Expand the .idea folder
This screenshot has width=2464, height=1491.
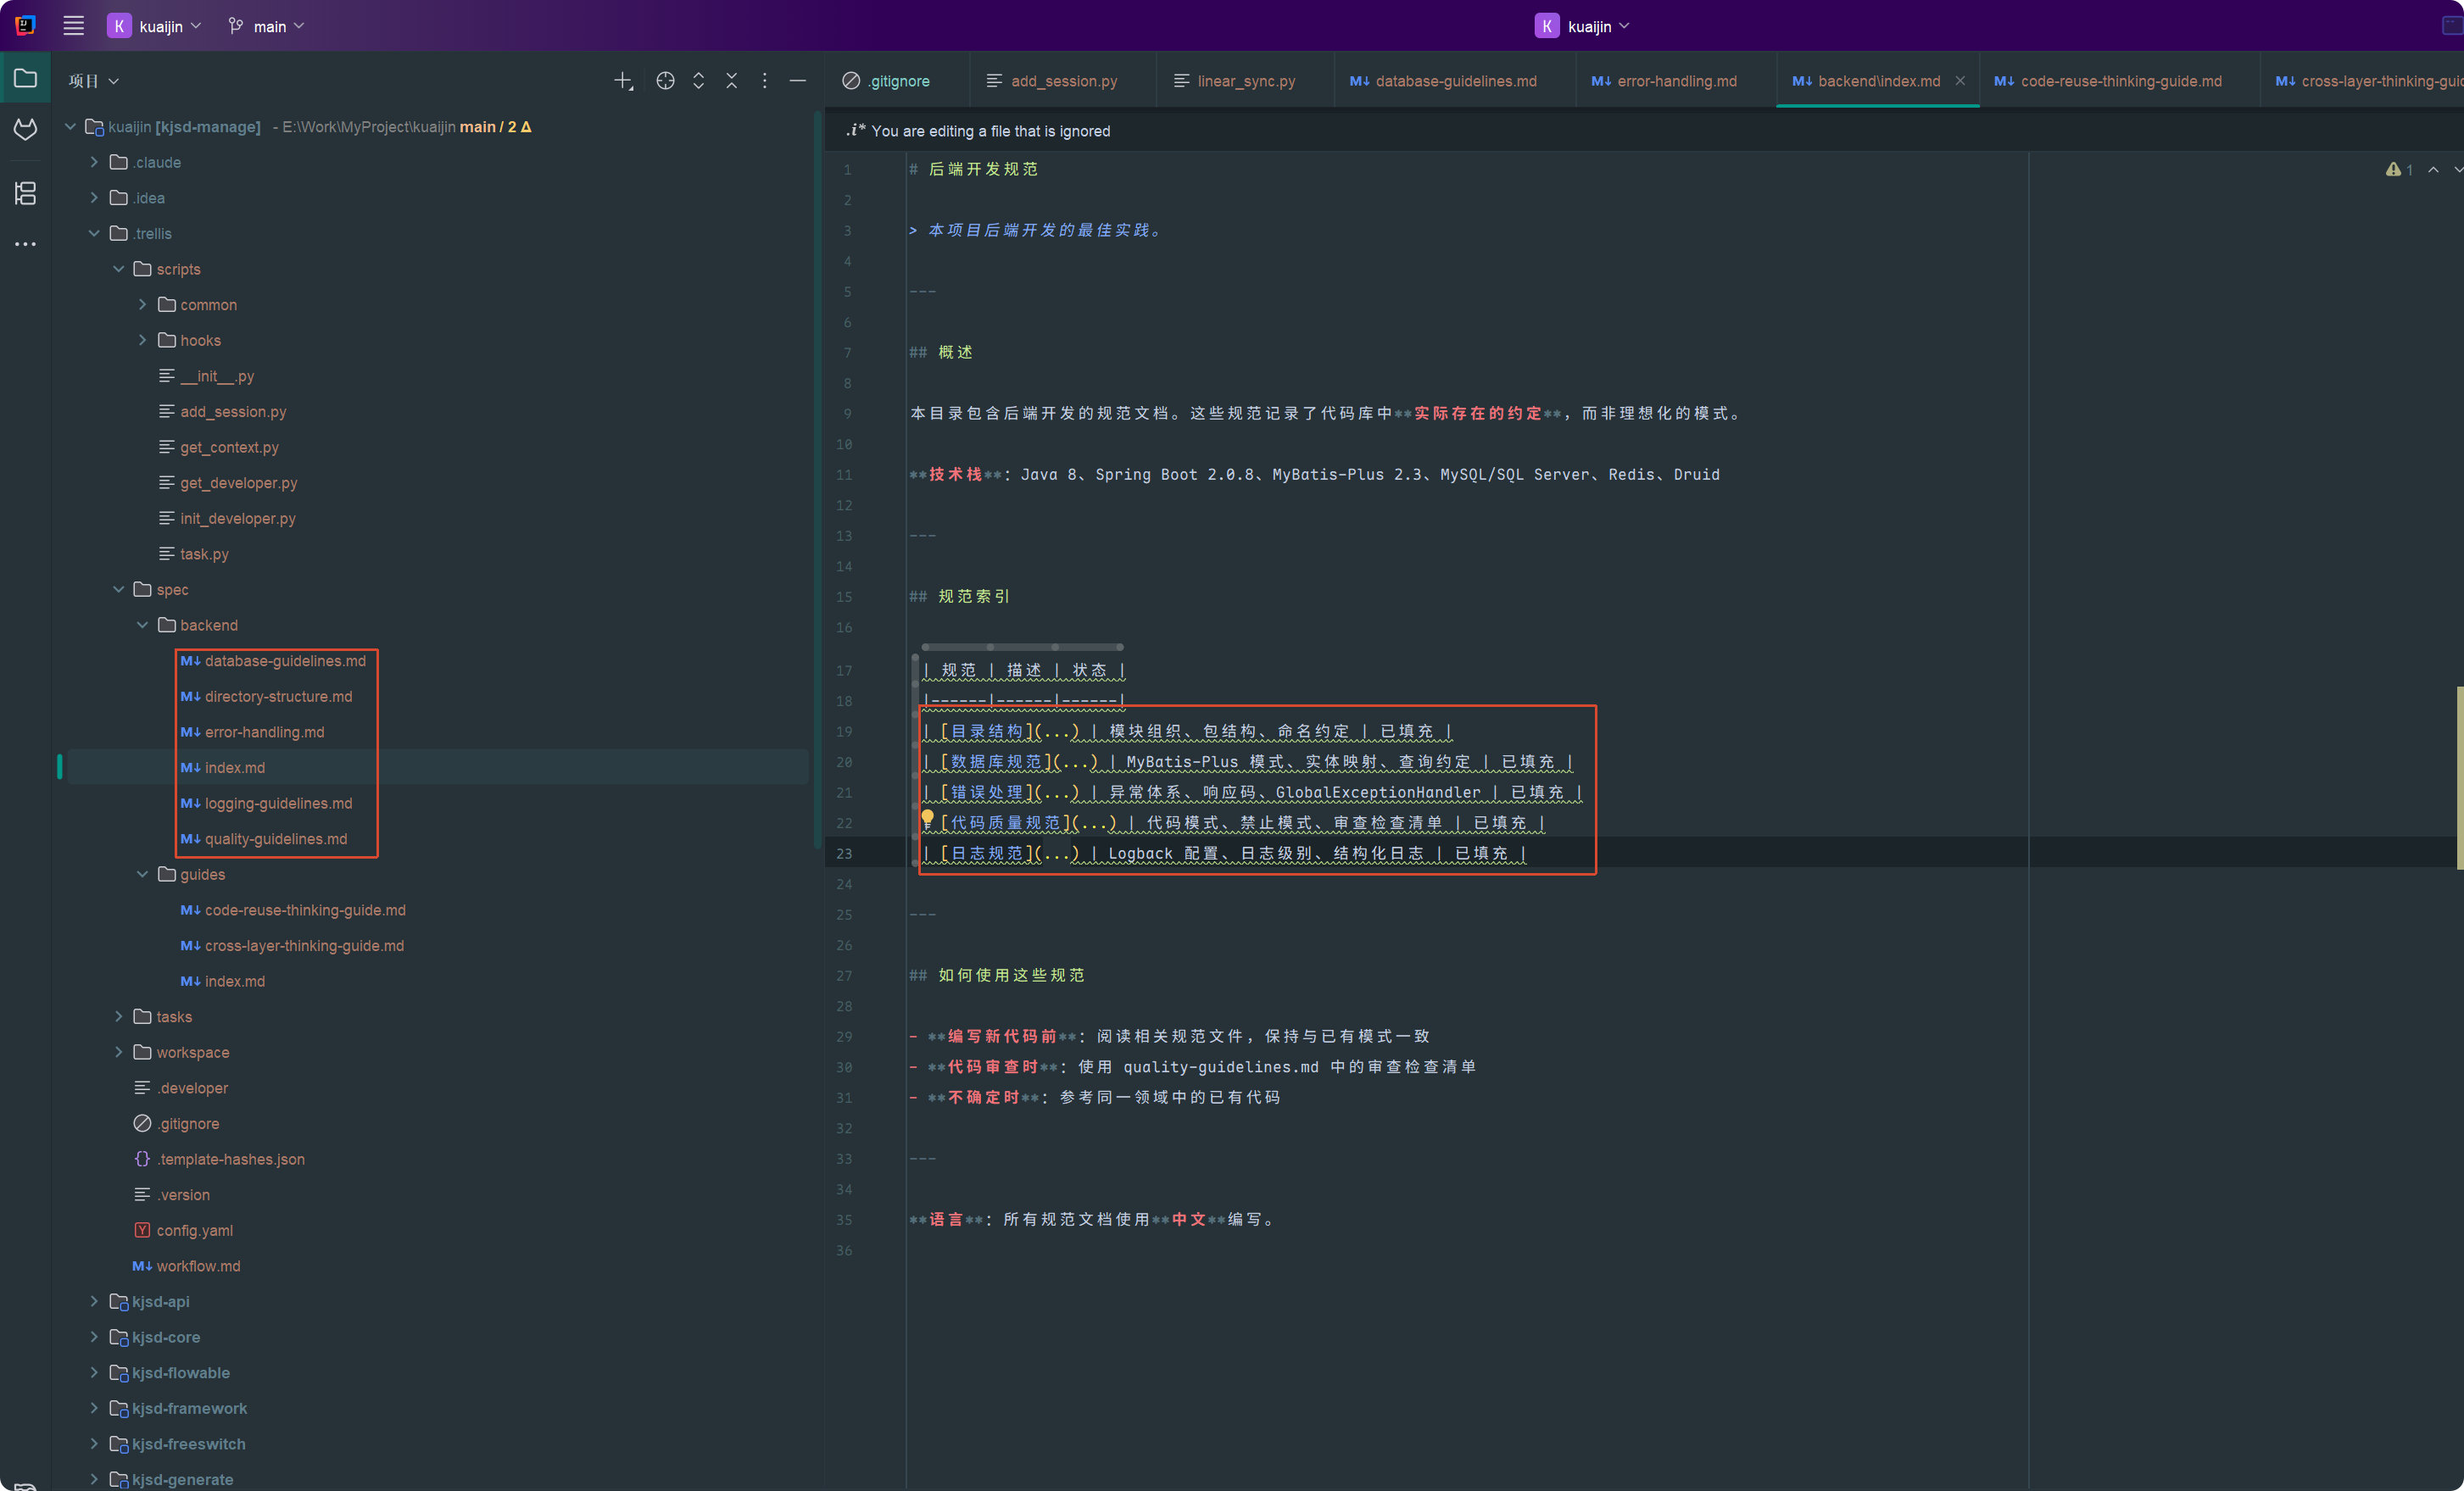pos(94,198)
